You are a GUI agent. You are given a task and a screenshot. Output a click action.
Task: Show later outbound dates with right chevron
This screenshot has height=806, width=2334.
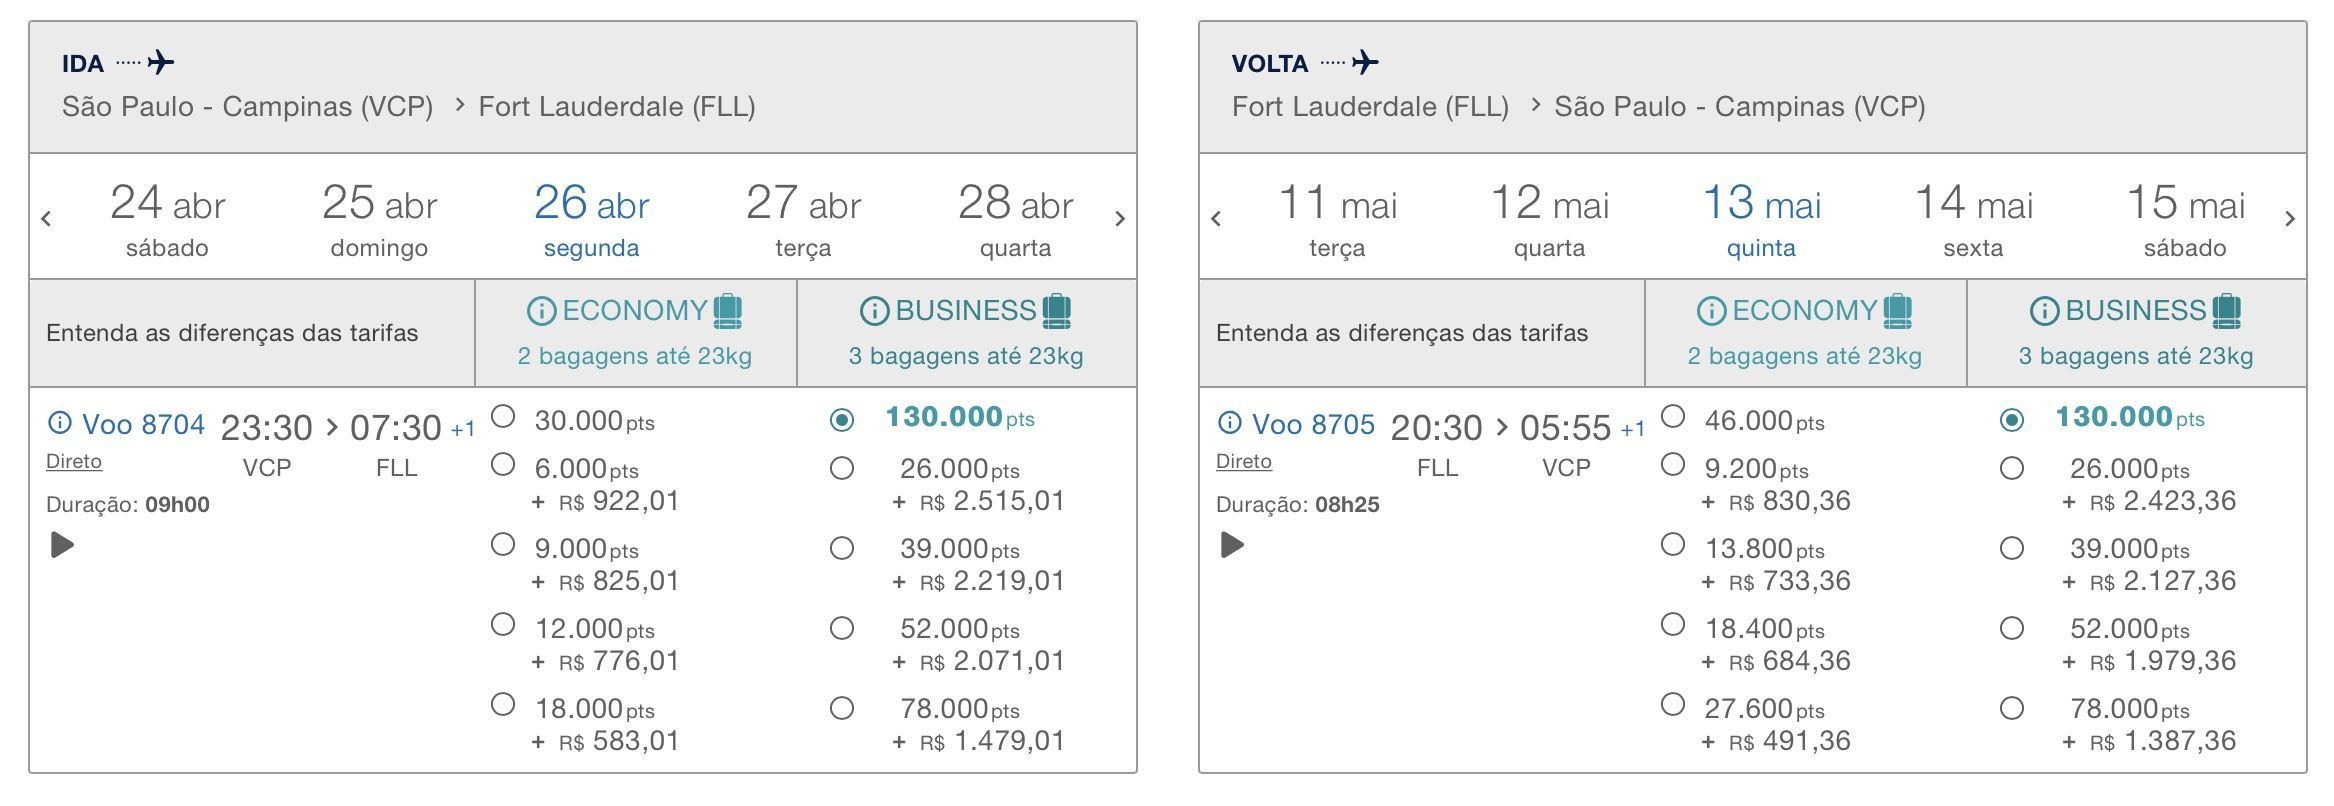tap(1120, 218)
